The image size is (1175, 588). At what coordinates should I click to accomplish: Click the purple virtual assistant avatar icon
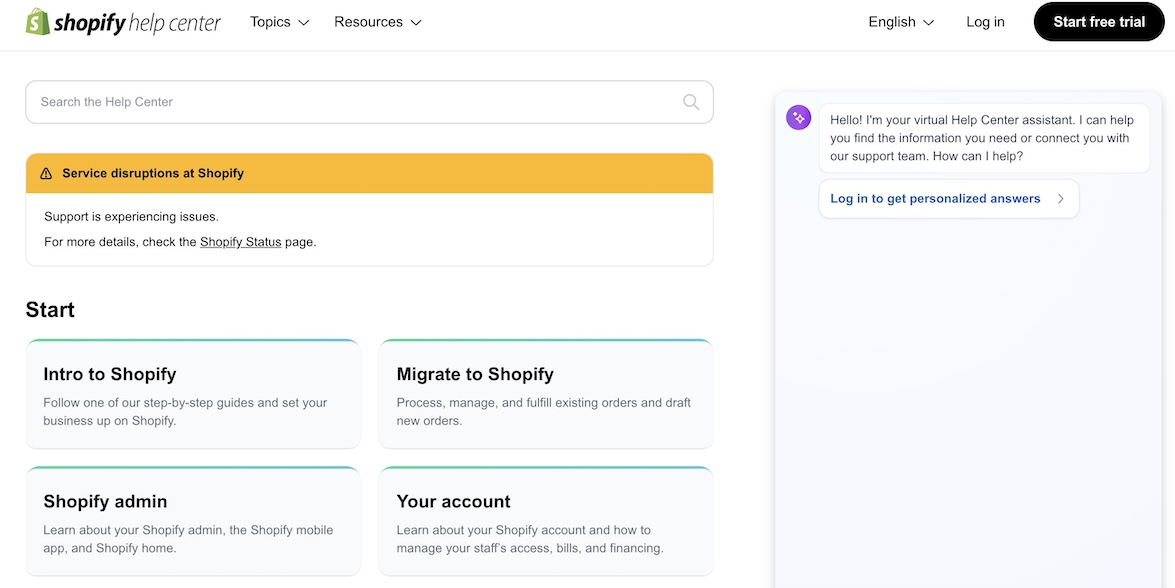pyautogui.click(x=798, y=118)
